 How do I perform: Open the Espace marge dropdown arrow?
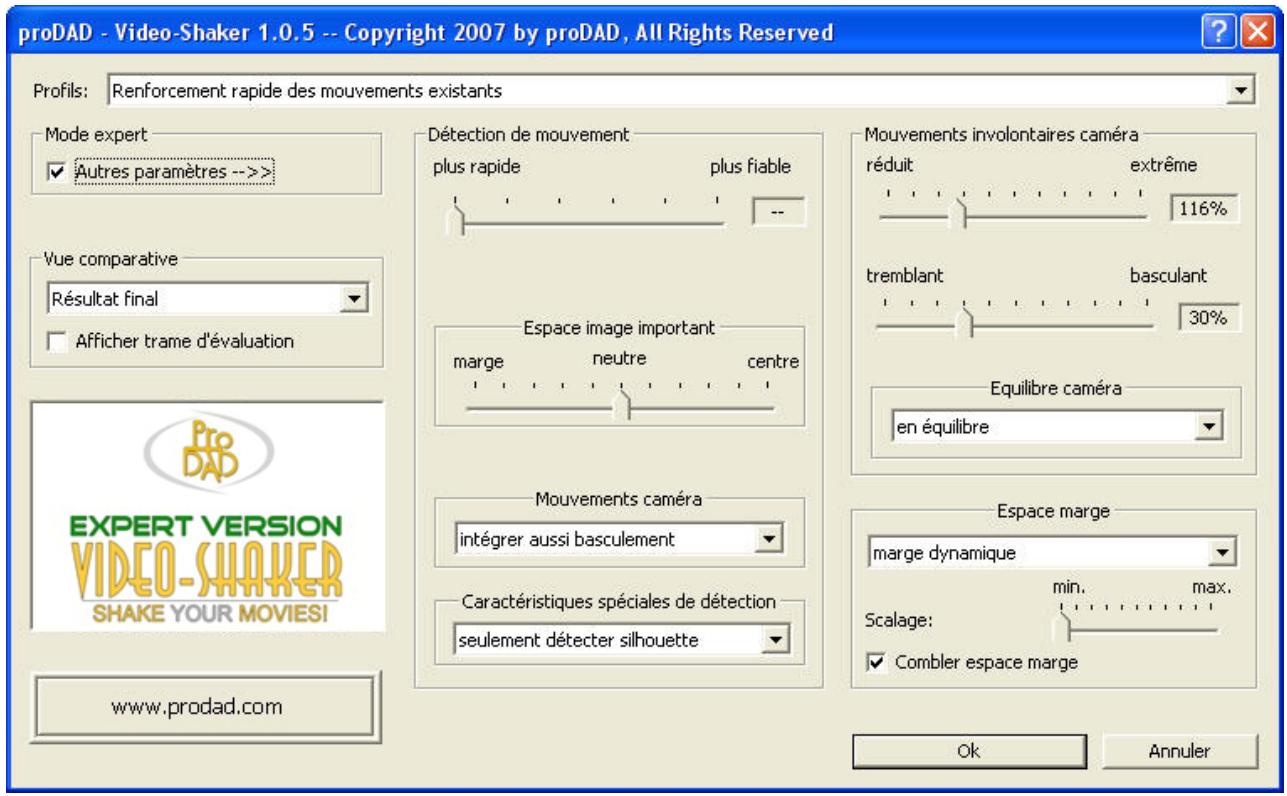(1223, 550)
